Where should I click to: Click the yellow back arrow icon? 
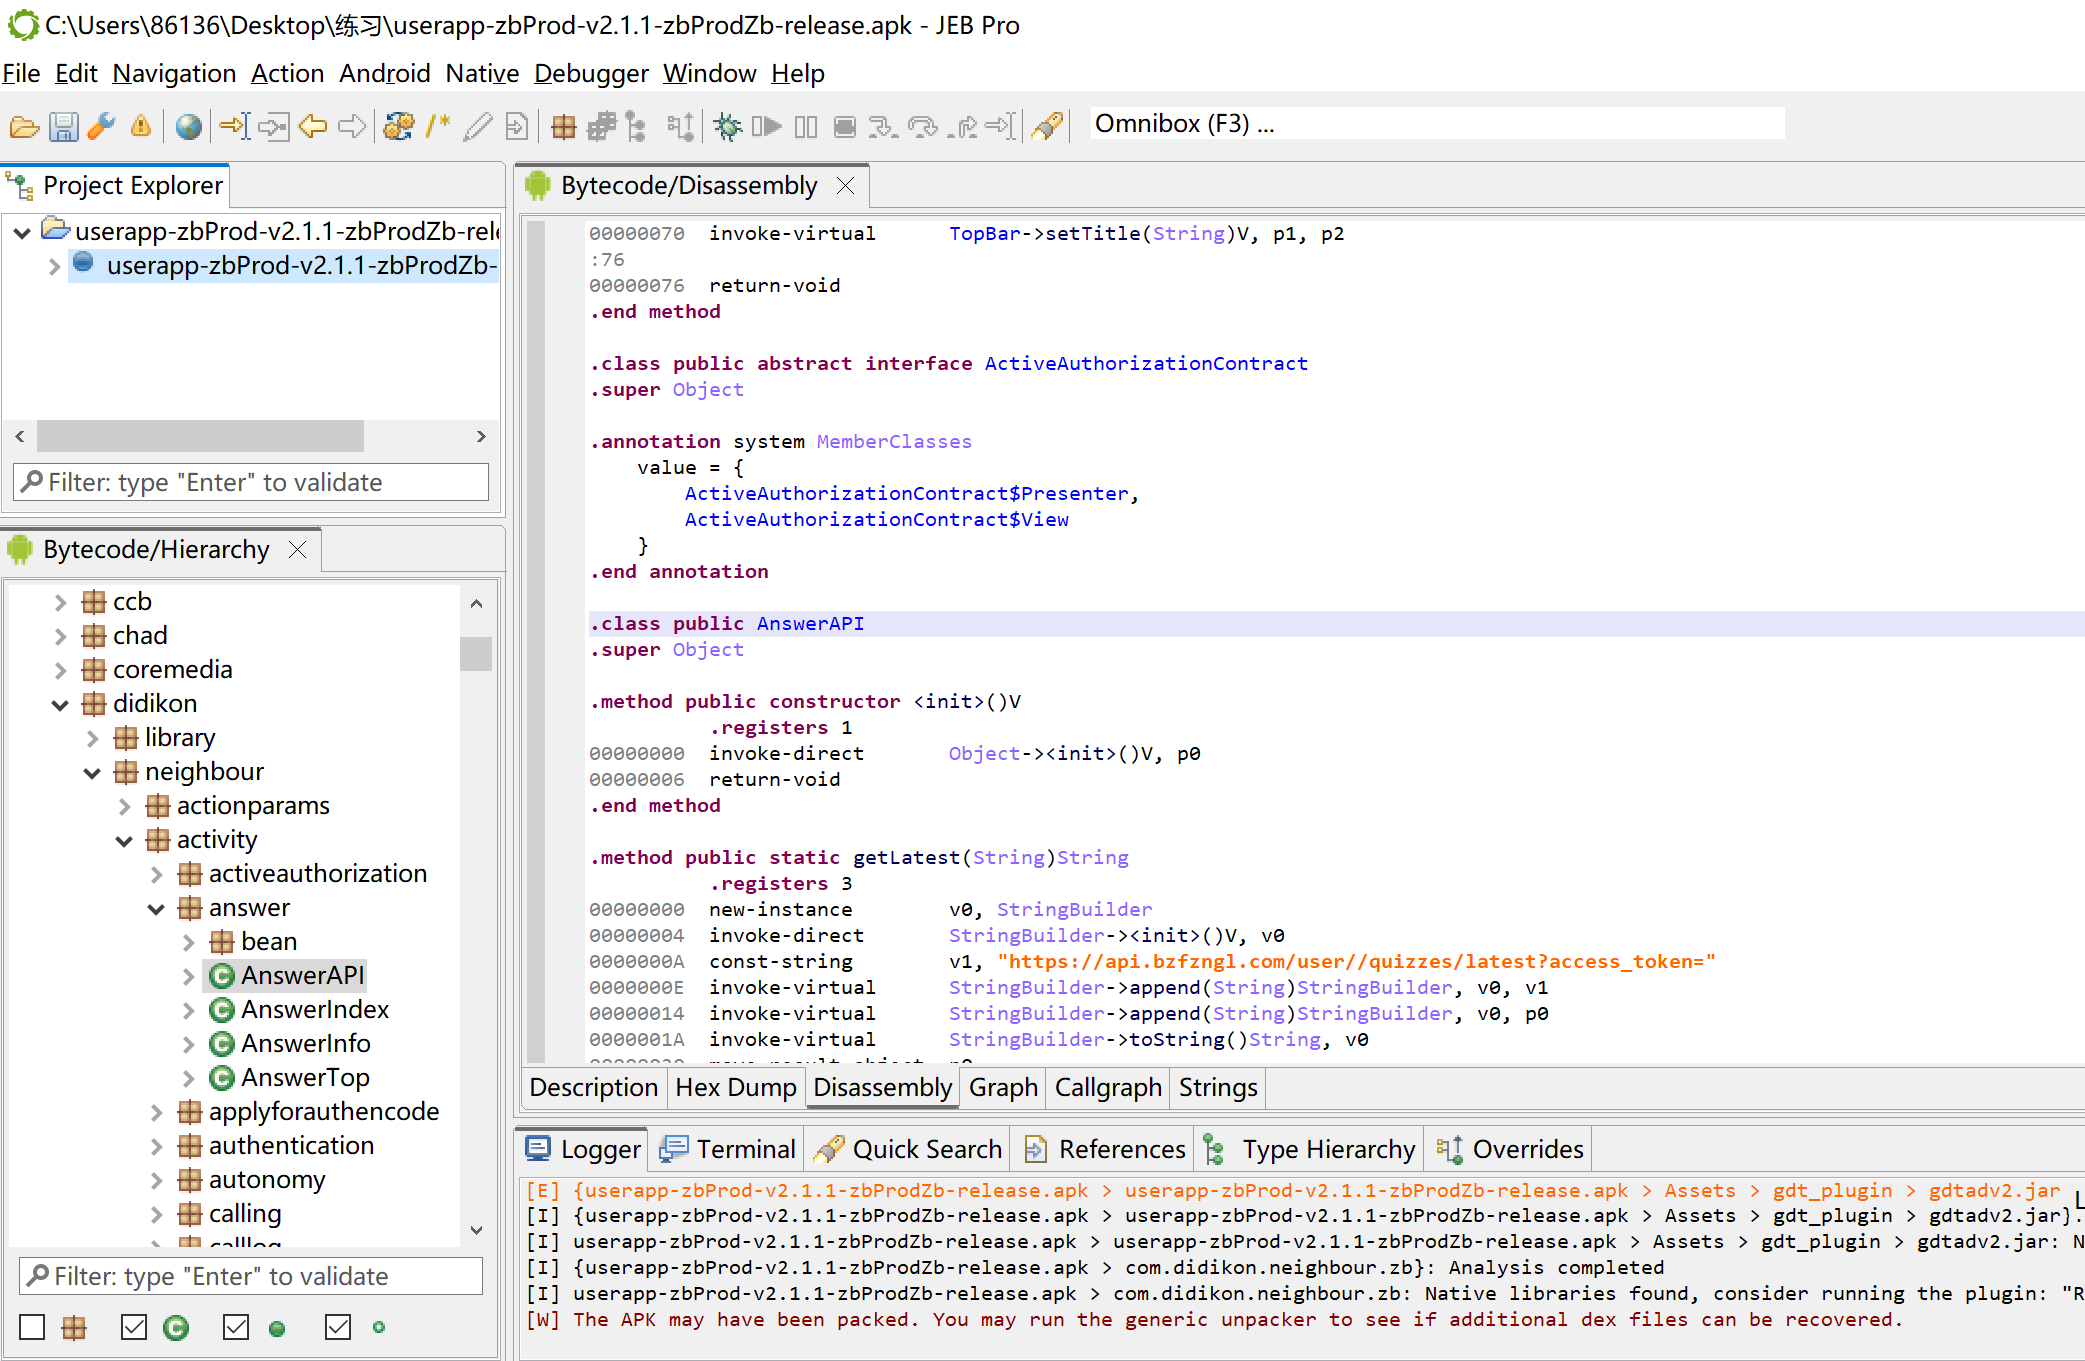pyautogui.click(x=313, y=126)
